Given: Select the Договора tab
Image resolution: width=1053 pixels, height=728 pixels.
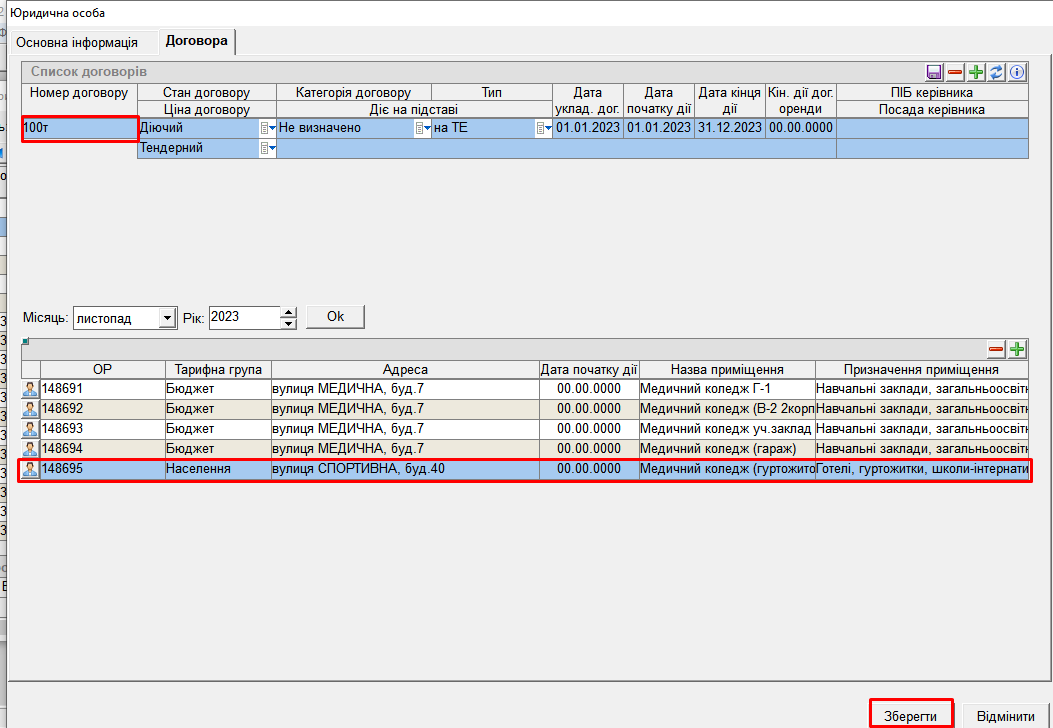Looking at the screenshot, I should tap(197, 42).
